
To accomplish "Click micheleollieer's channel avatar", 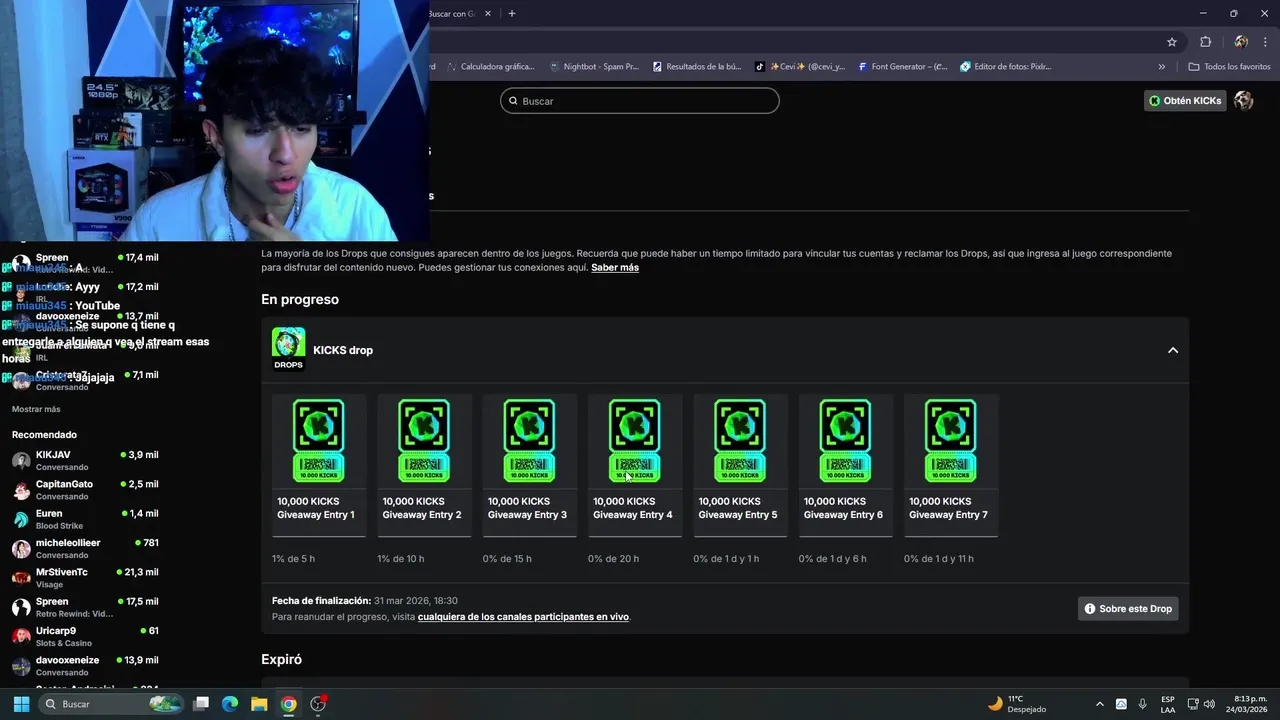I will pos(21,549).
